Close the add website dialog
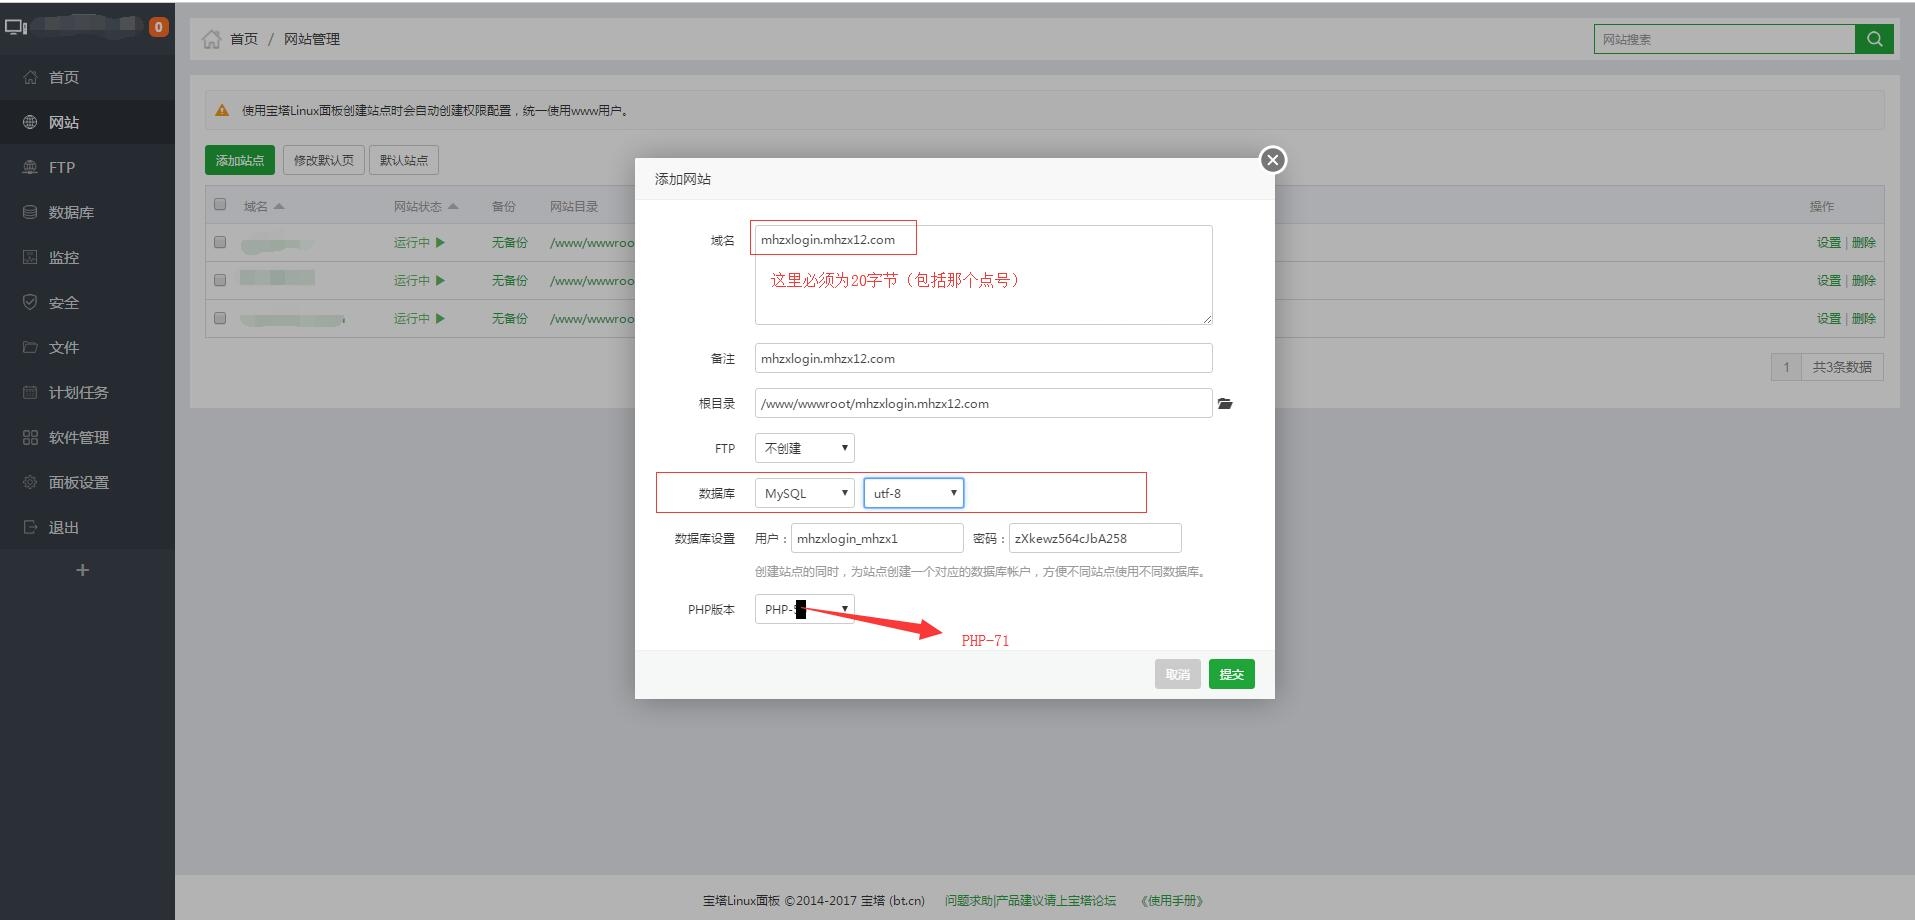This screenshot has height=920, width=1915. (1272, 160)
